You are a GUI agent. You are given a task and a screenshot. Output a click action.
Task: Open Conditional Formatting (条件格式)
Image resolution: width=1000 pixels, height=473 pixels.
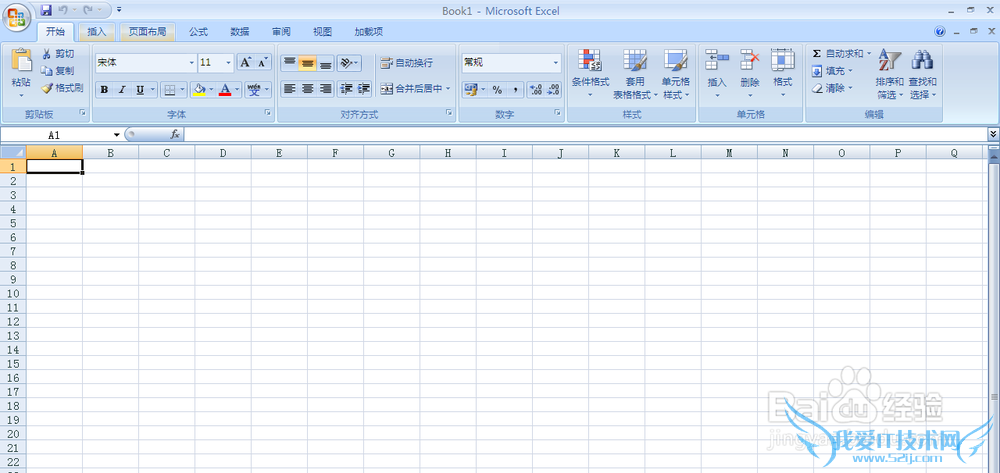[x=590, y=74]
